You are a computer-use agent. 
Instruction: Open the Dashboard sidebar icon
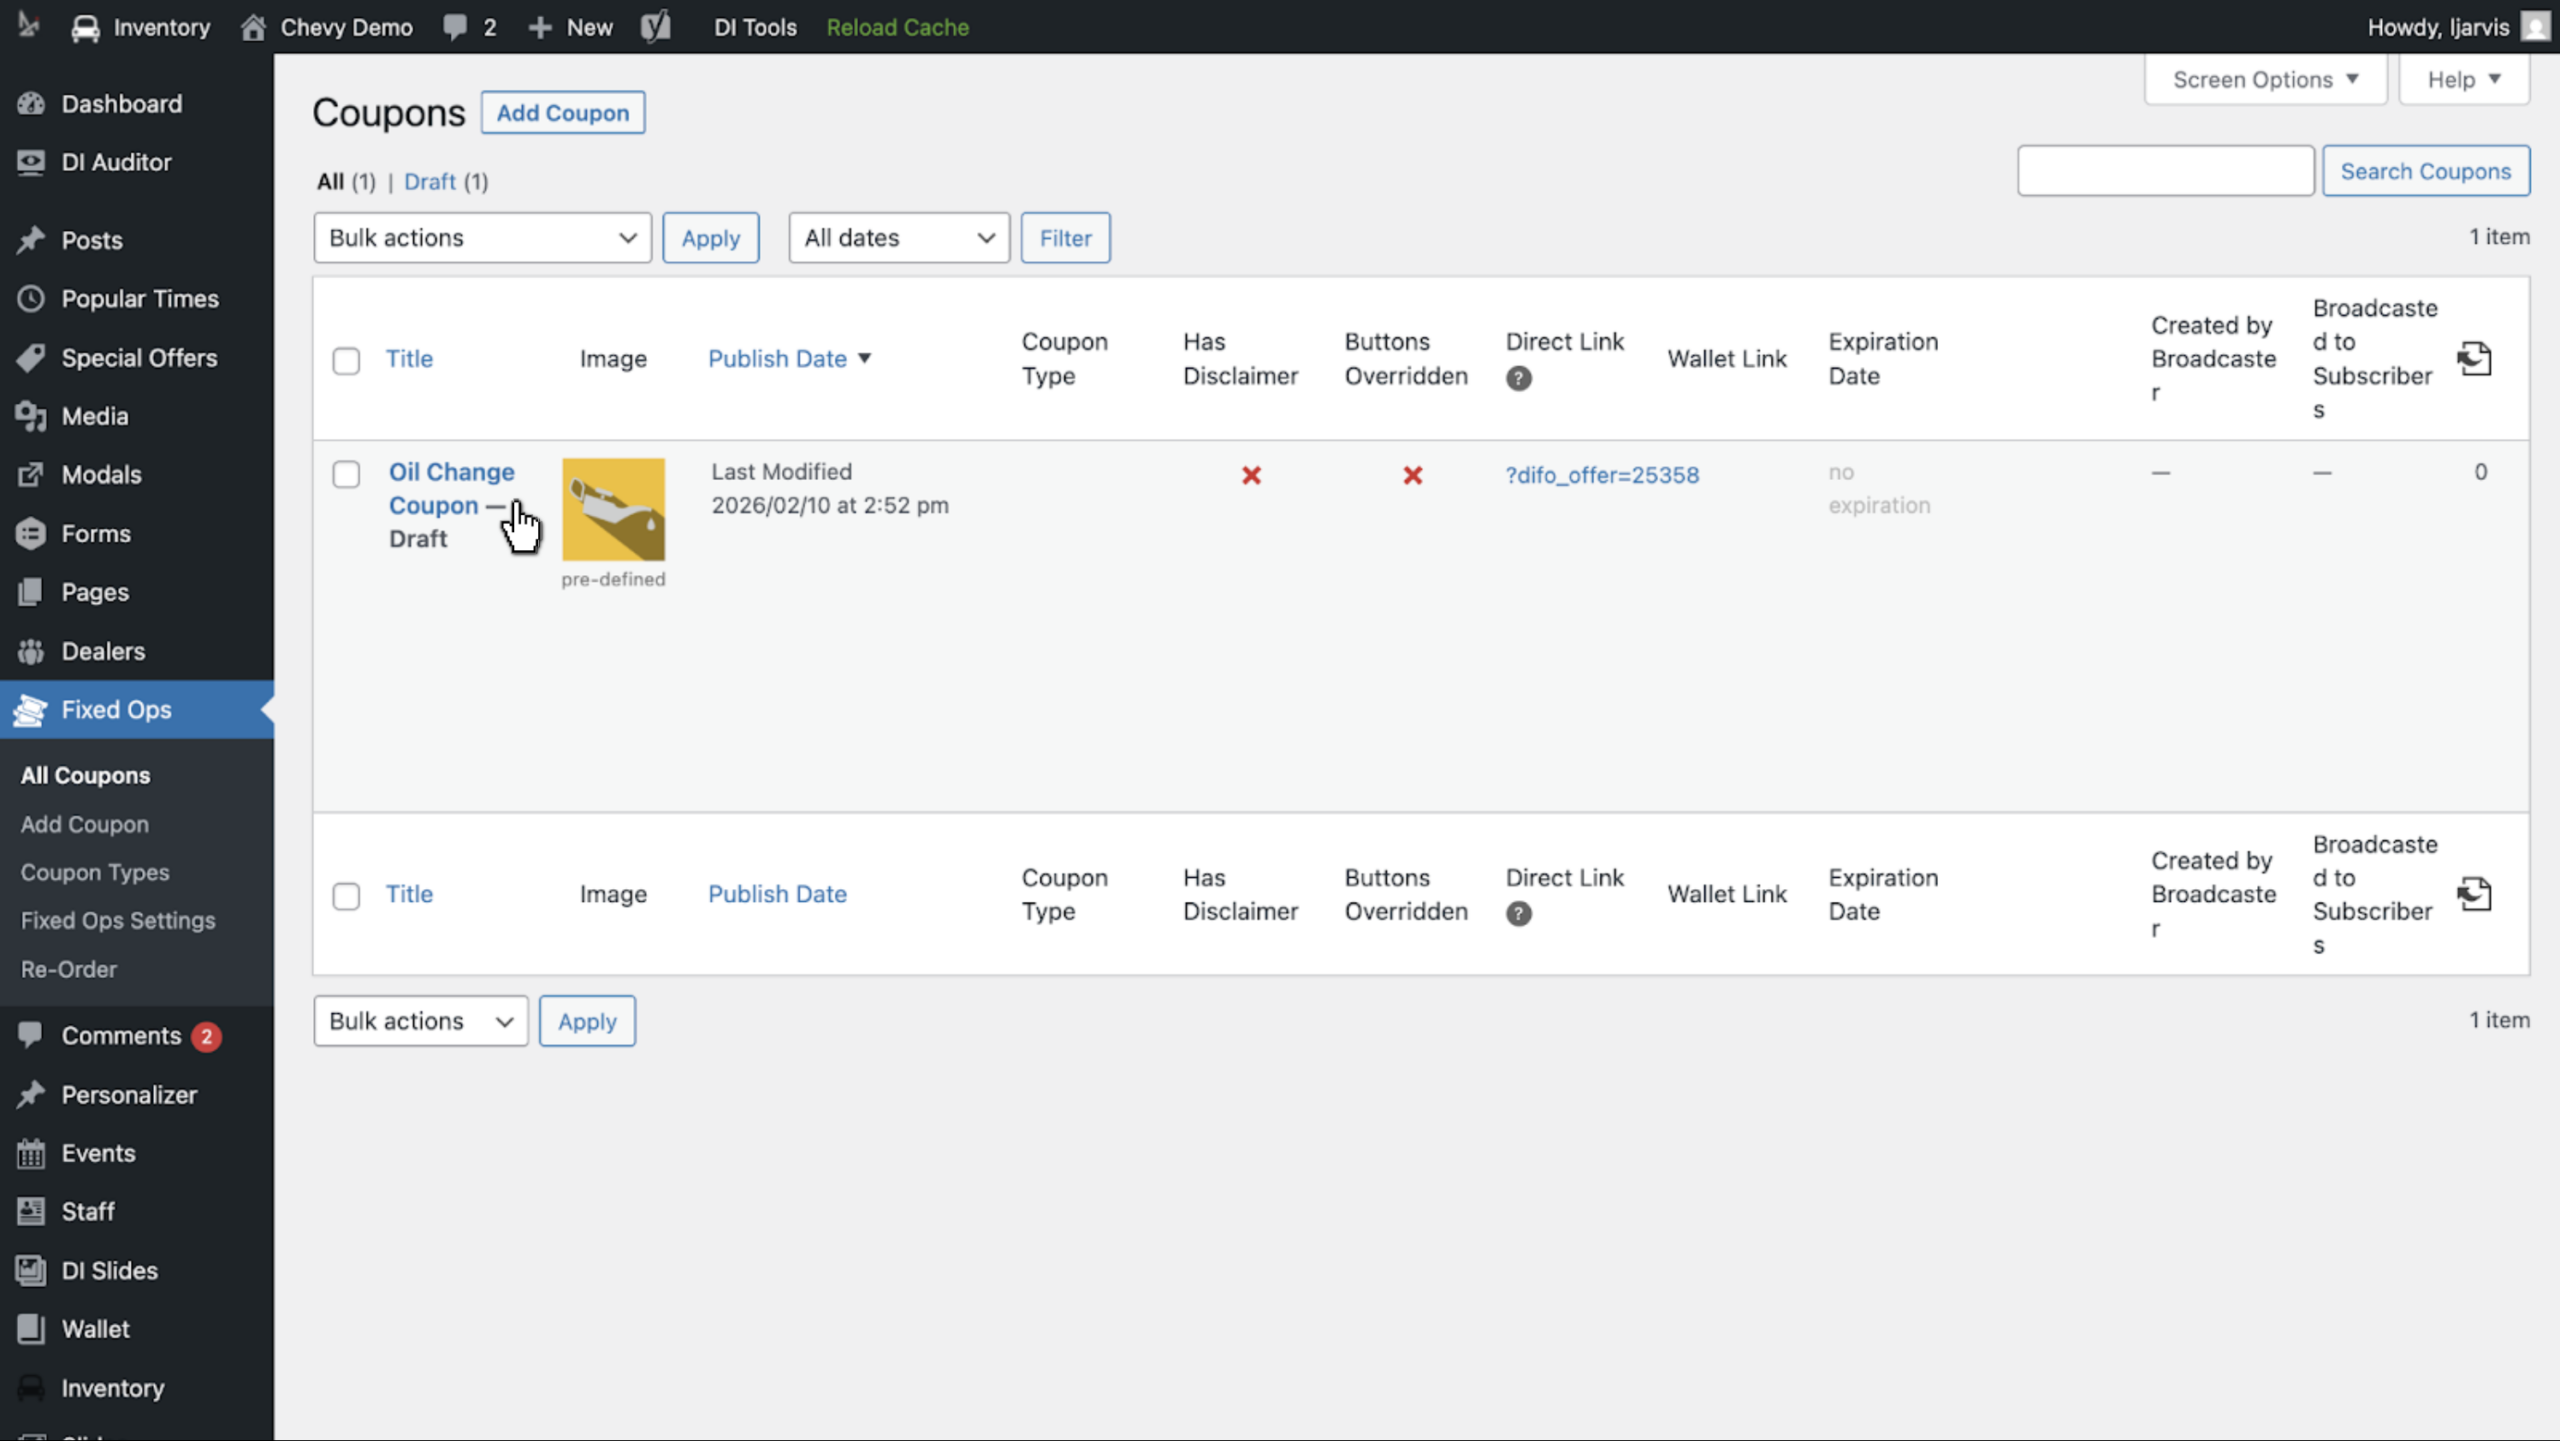pos(31,103)
